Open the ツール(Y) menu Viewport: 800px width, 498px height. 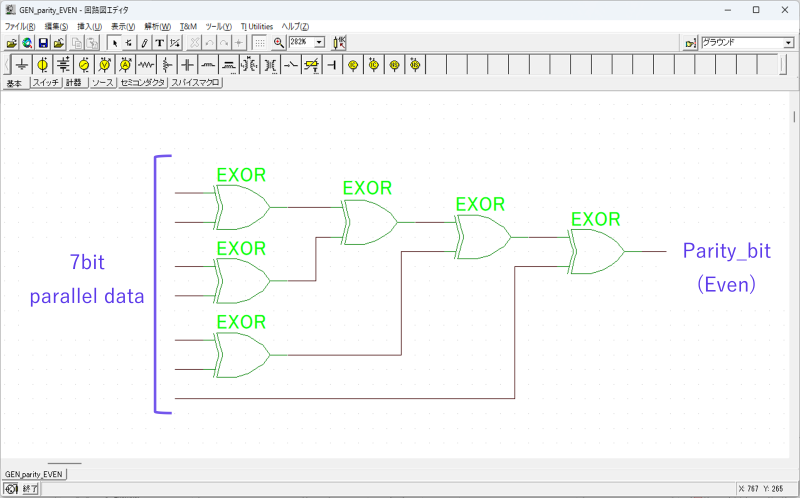(x=218, y=27)
